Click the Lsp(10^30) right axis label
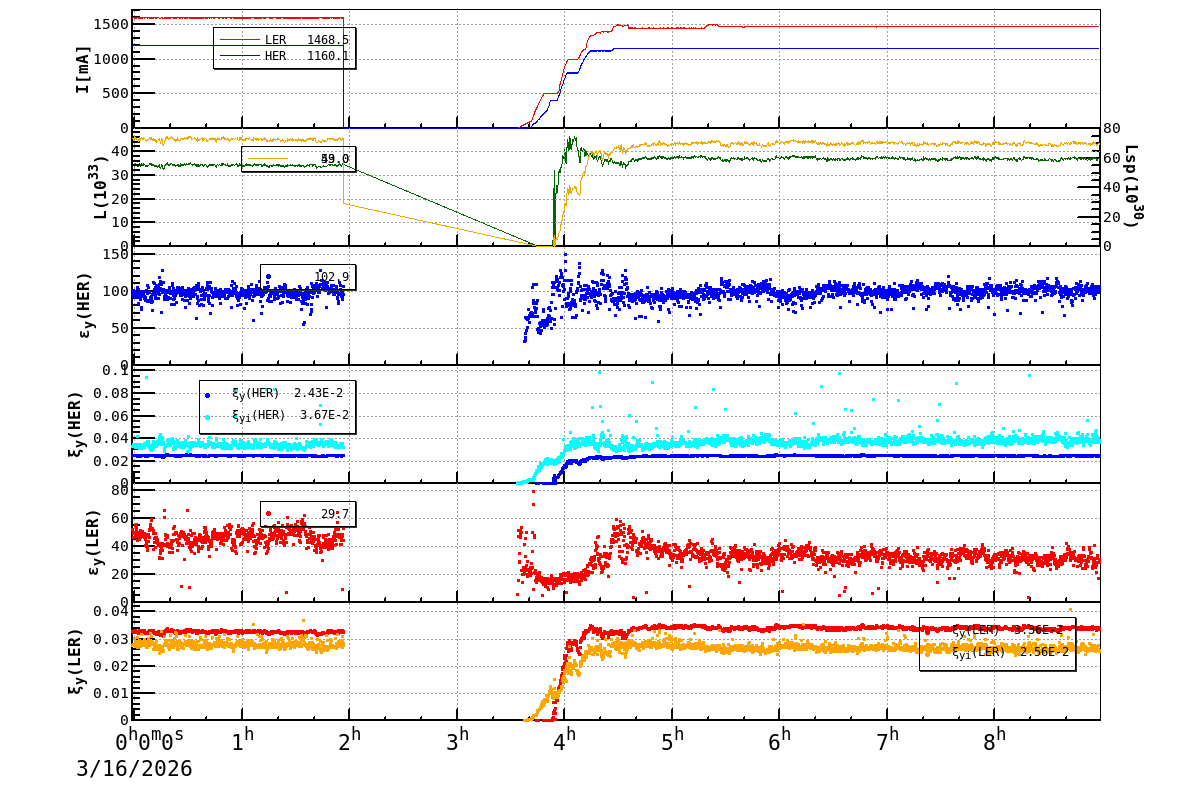The image size is (1200, 798). [1132, 187]
